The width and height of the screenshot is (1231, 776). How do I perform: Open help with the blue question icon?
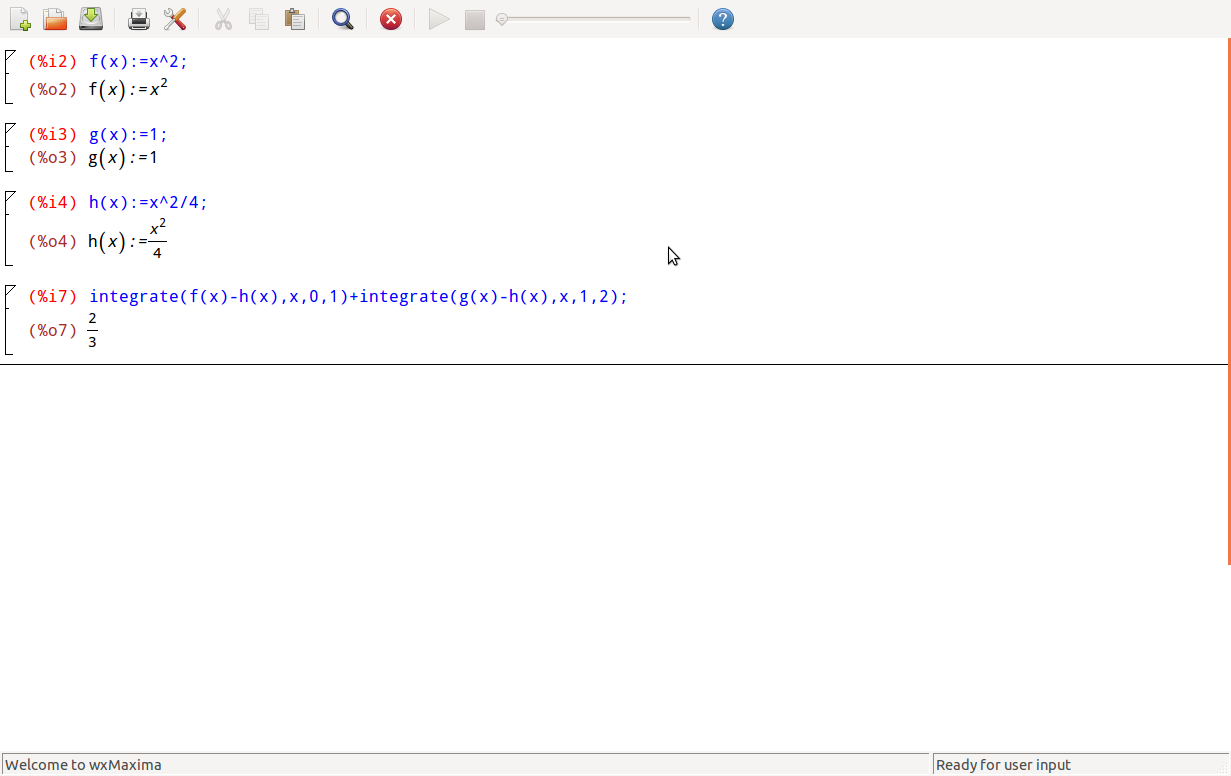[723, 19]
